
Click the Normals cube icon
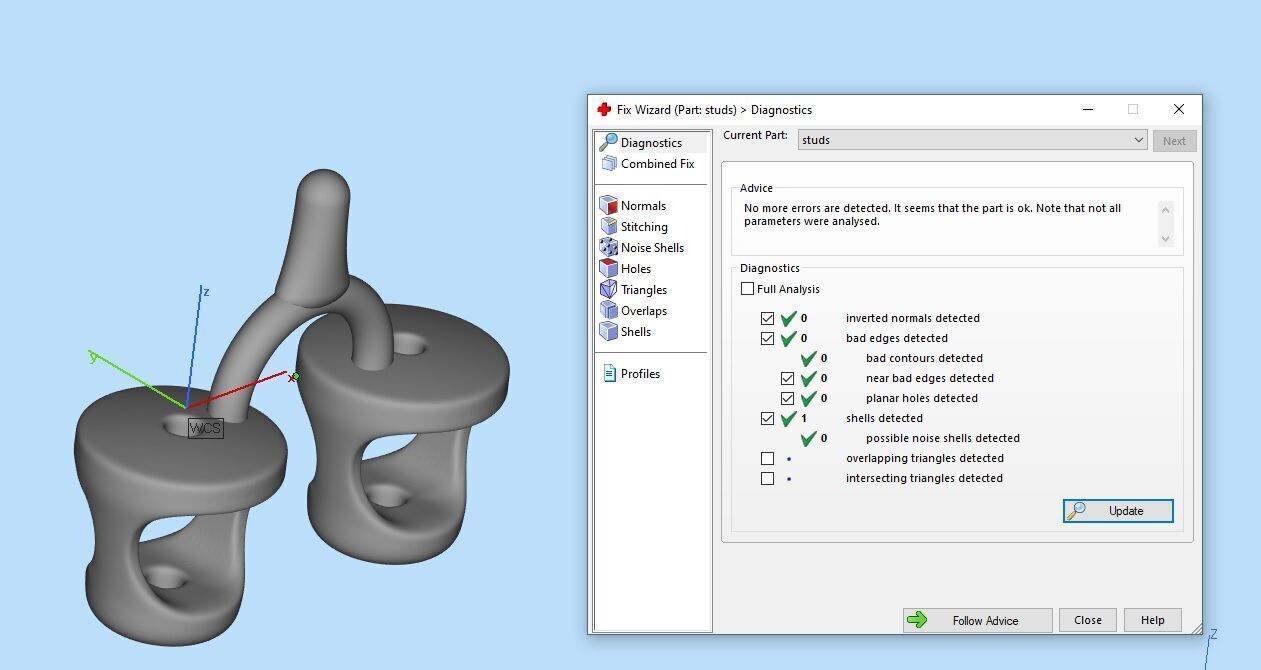coord(608,205)
